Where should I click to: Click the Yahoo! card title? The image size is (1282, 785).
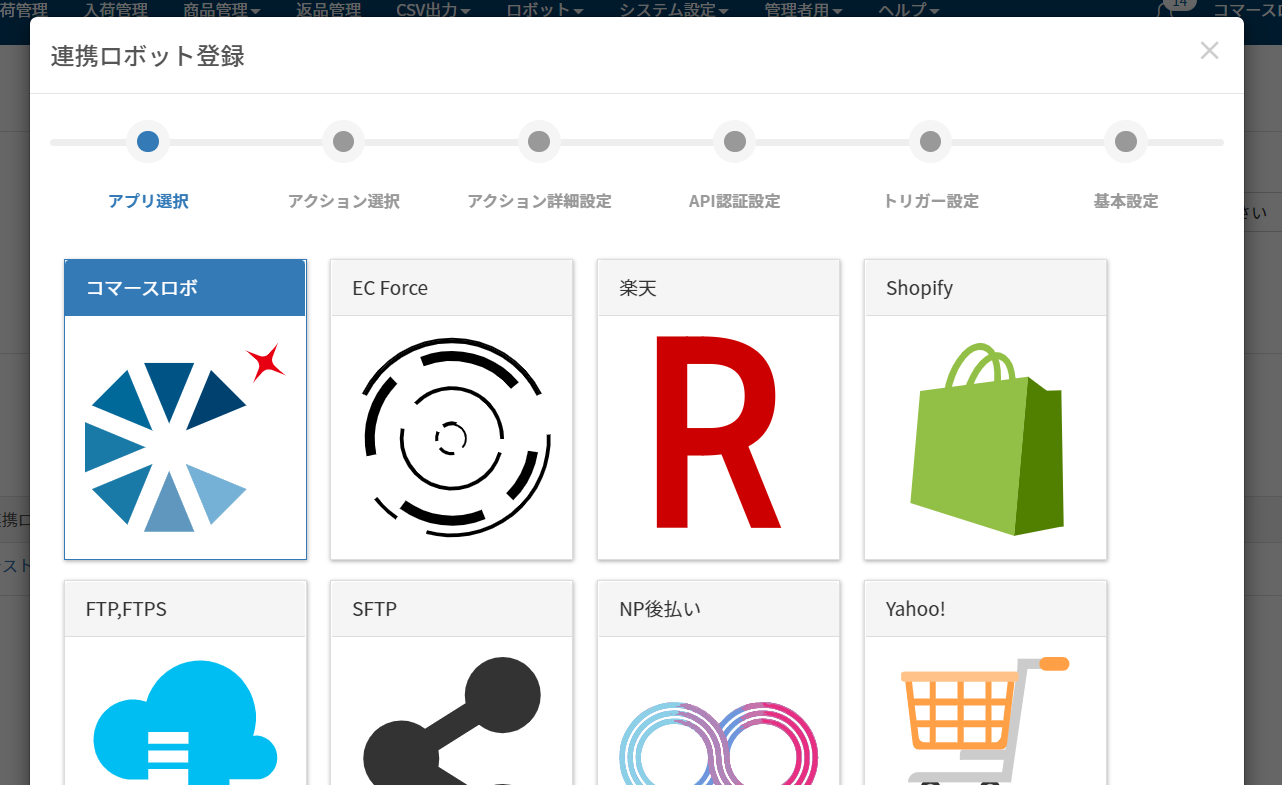point(915,609)
